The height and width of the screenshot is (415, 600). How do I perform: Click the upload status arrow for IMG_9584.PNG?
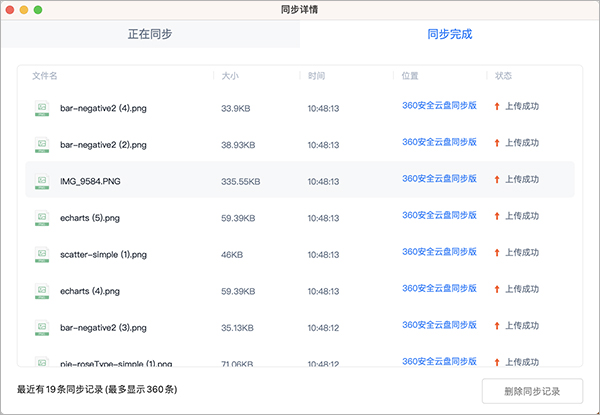(x=497, y=180)
